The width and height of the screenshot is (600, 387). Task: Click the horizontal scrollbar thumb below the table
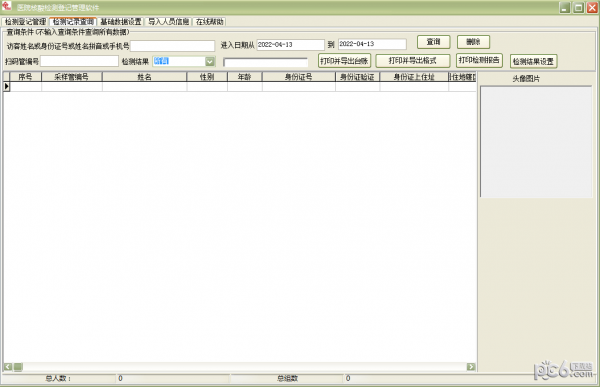[18, 367]
